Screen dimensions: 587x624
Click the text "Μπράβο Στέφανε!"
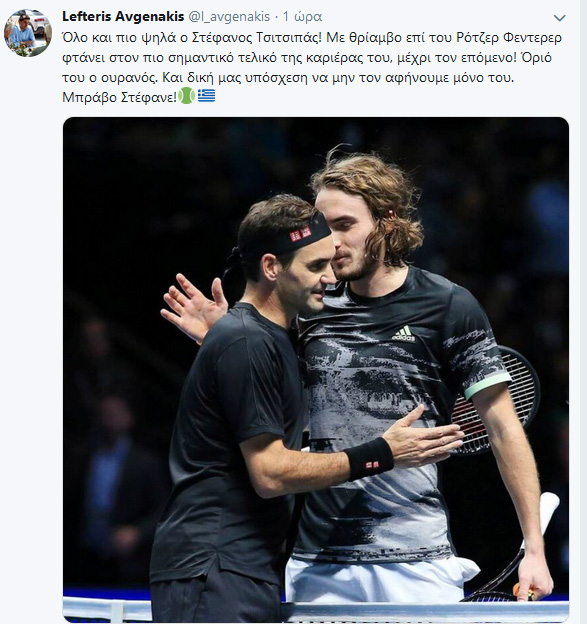(x=119, y=98)
